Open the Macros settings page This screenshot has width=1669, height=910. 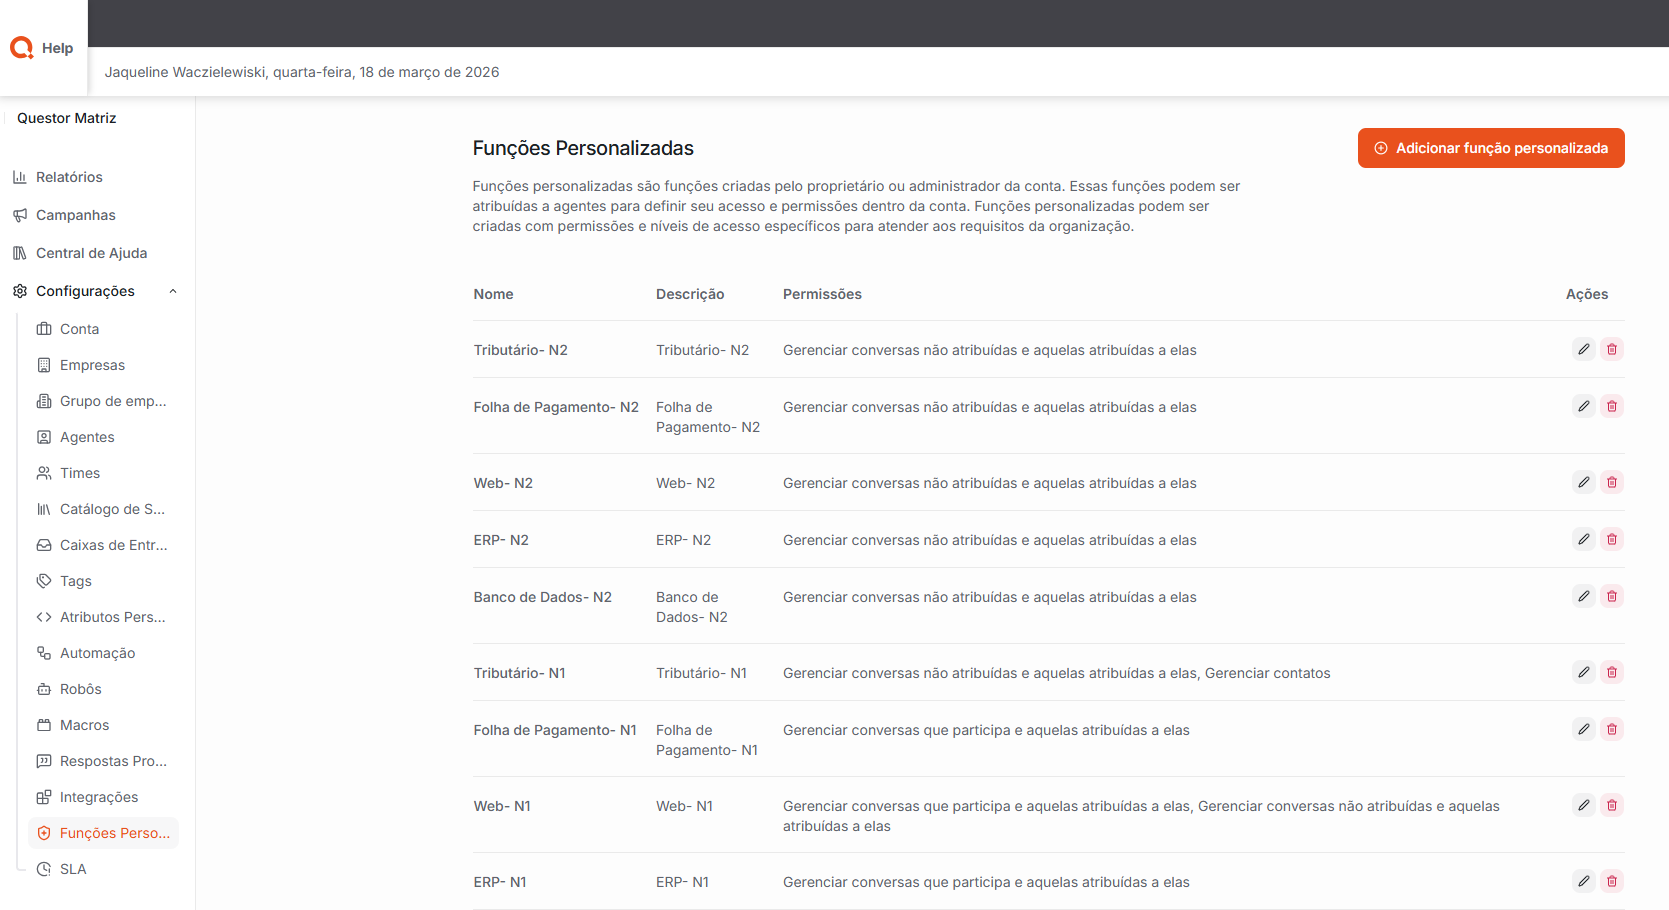coord(84,725)
